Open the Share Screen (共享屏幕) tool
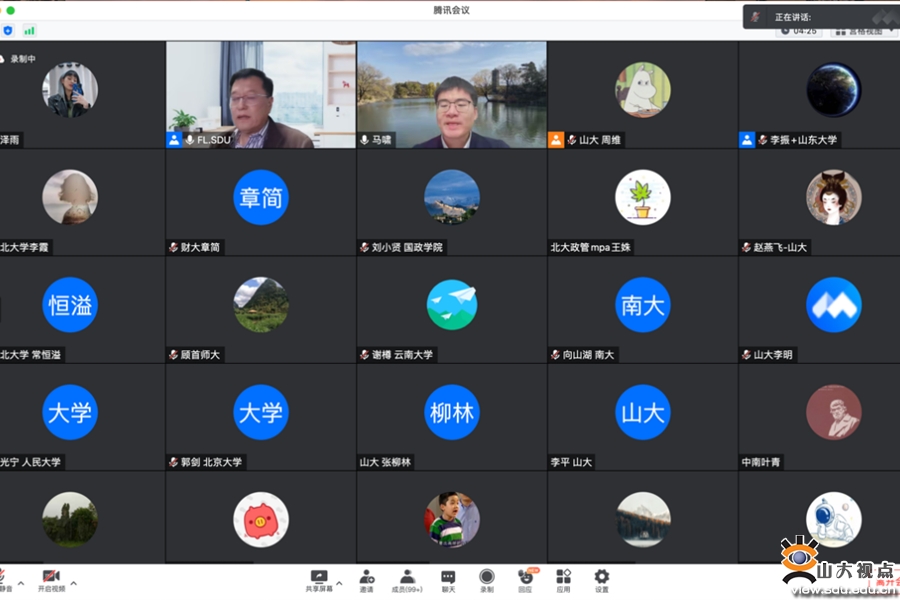Viewport: 900px width, 600px height. pyautogui.click(x=318, y=580)
